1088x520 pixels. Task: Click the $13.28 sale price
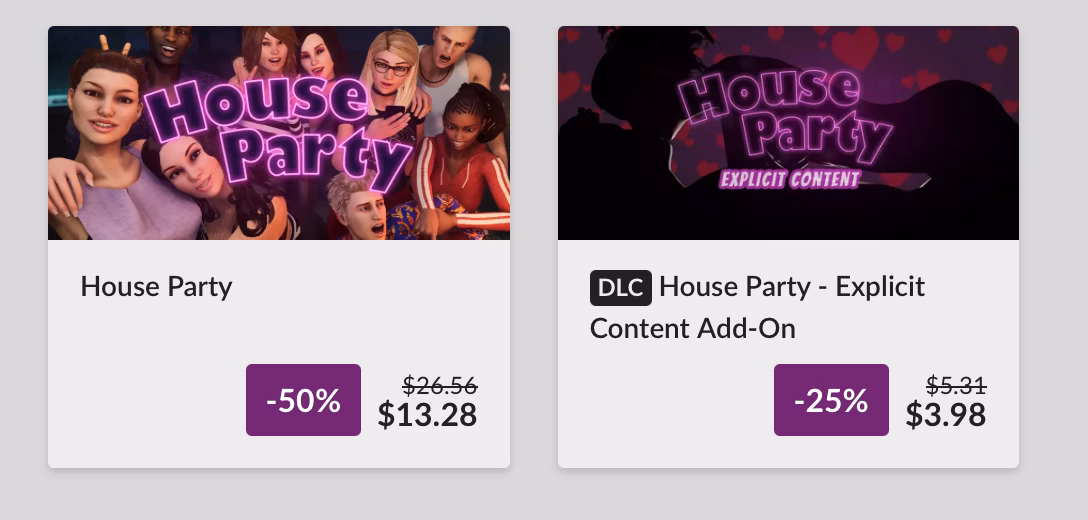tap(427, 414)
